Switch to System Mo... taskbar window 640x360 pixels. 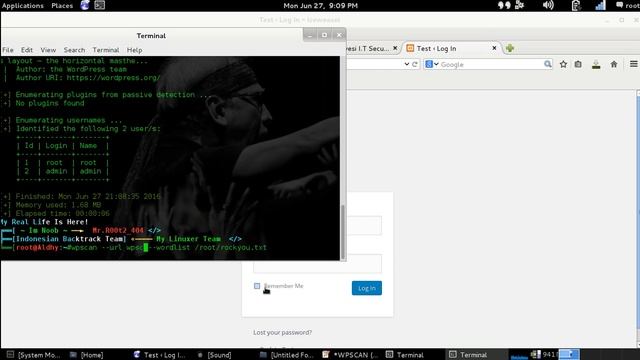(x=34, y=355)
